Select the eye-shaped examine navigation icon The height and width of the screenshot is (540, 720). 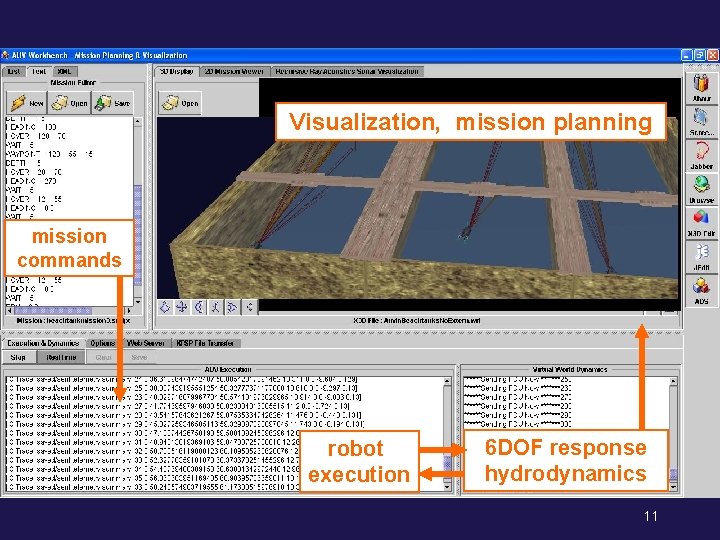click(x=232, y=307)
